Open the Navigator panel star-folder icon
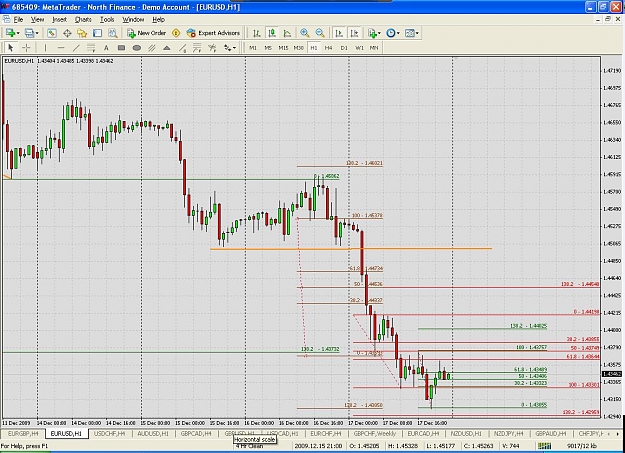The image size is (625, 453). coord(82,33)
